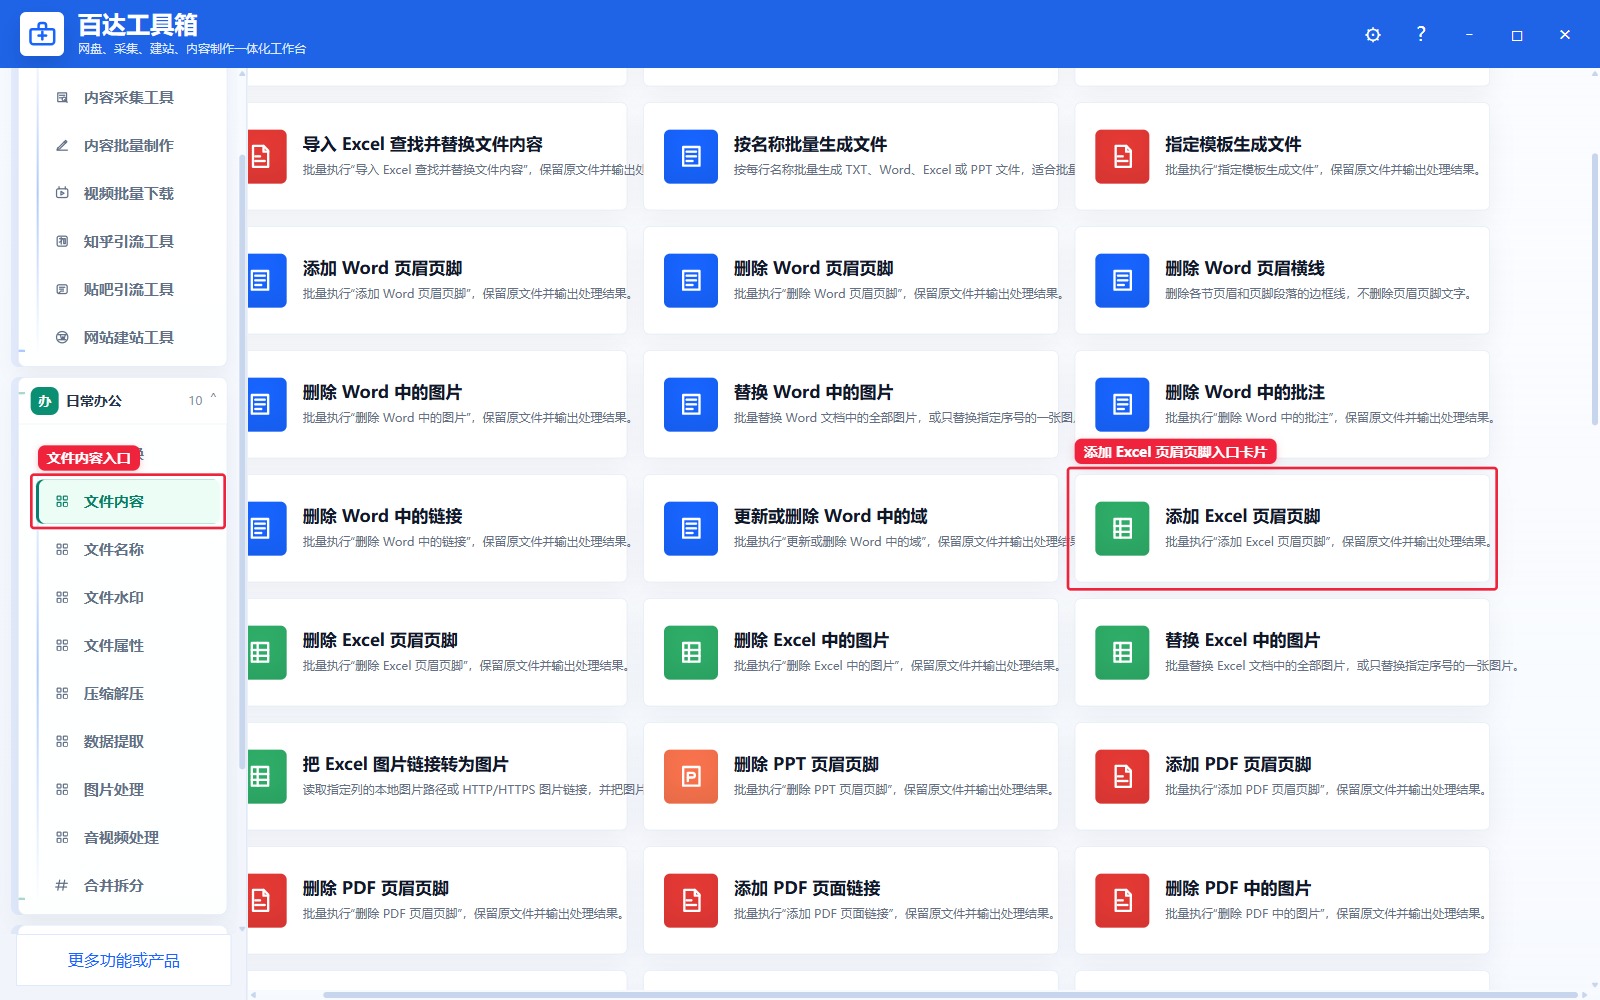Click the red icon of 添加 PDF 页面链接
The height and width of the screenshot is (1000, 1600).
[691, 901]
